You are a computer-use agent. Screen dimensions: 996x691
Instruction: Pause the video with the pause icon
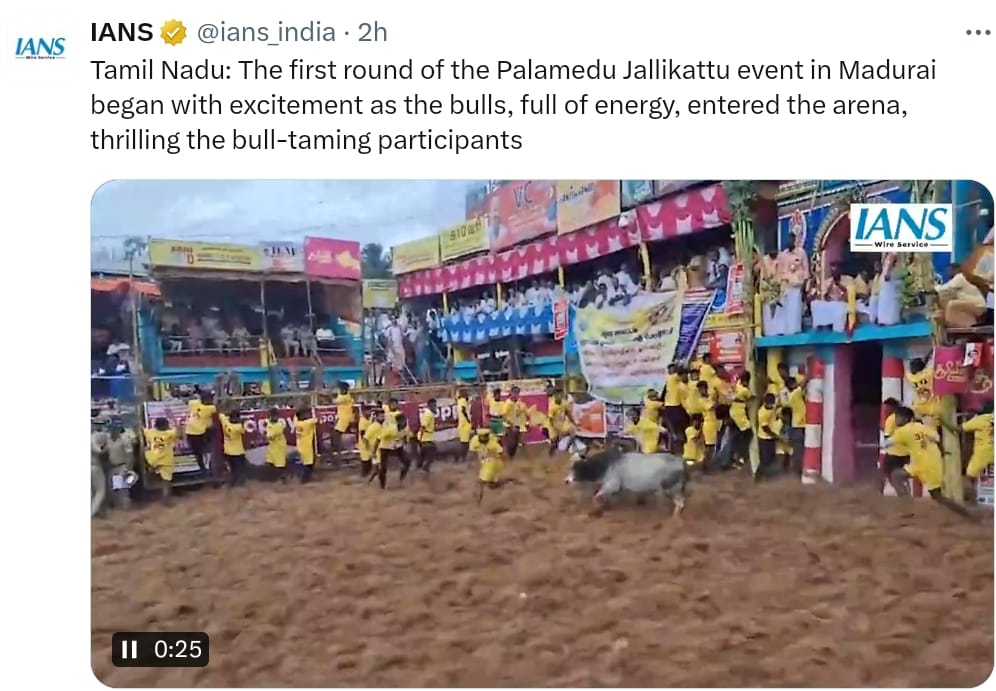tap(129, 649)
